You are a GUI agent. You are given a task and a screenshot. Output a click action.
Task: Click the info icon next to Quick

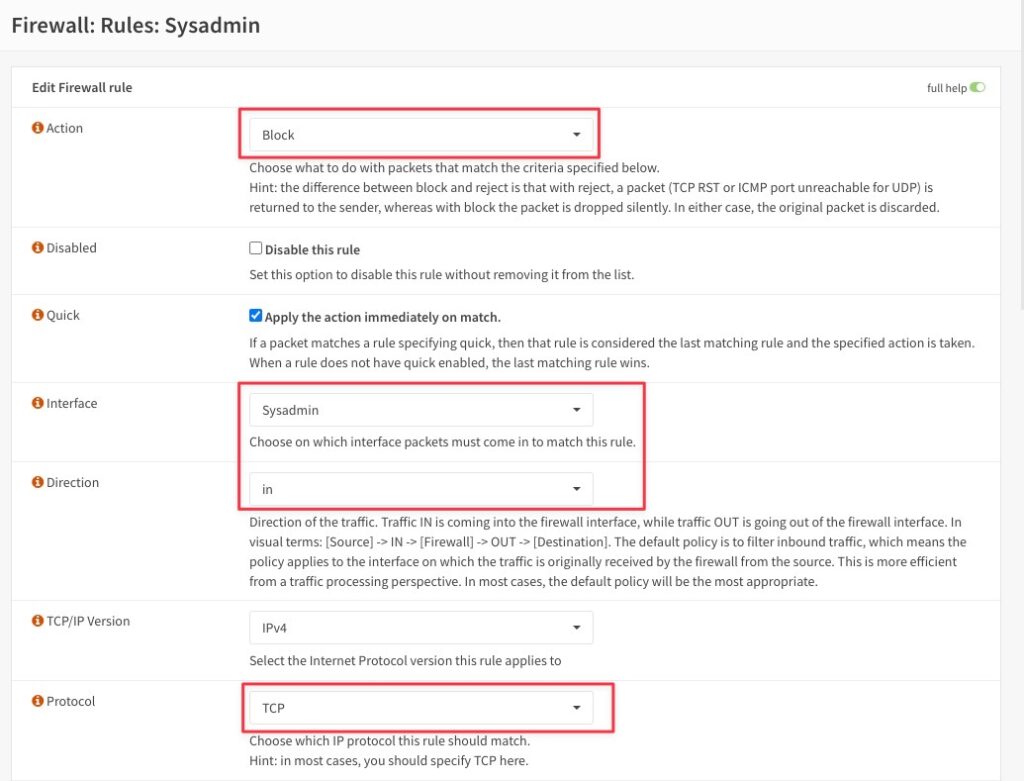click(38, 315)
